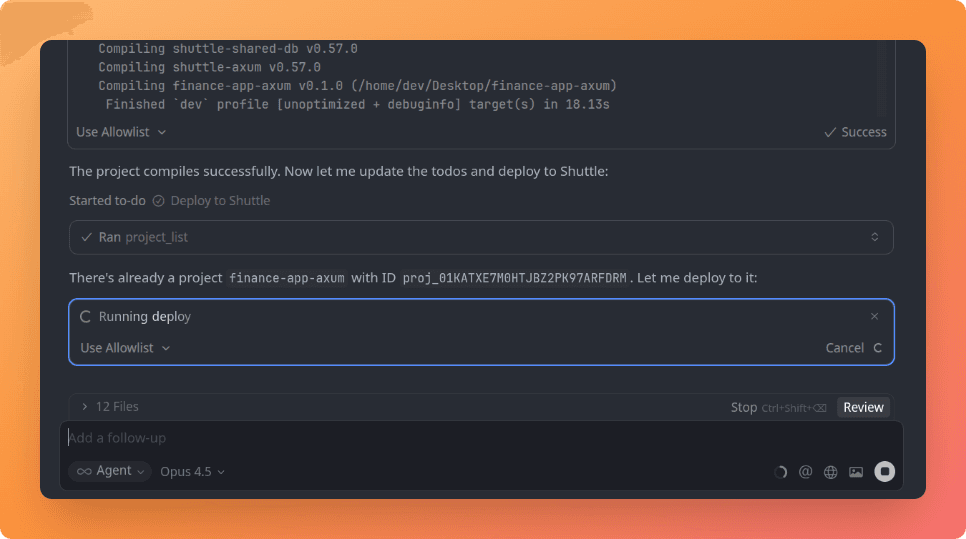Open the Opus 4.5 model dropdown
Screen dimensions: 966x539
pyautogui.click(x=192, y=471)
